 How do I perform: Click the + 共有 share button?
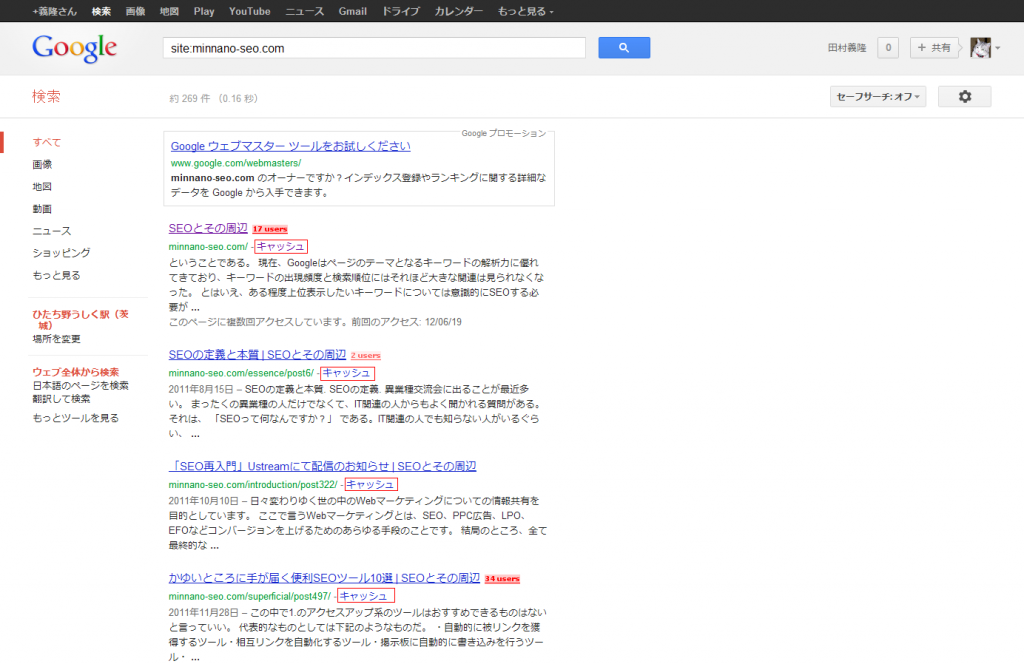[x=934, y=48]
